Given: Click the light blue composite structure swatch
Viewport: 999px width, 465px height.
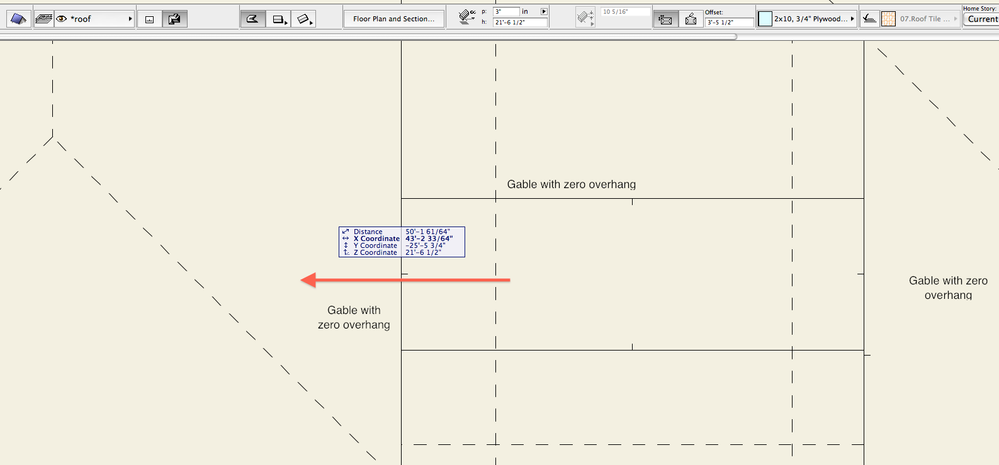Looking at the screenshot, I should (x=765, y=19).
